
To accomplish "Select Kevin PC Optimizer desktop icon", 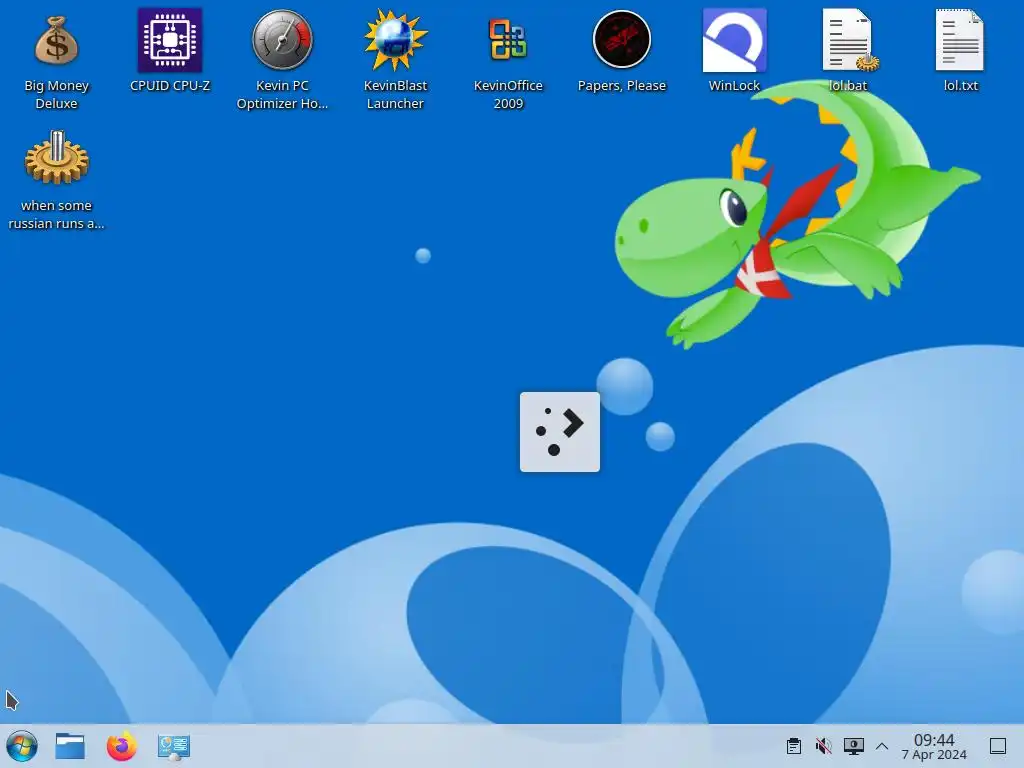I will click(282, 40).
